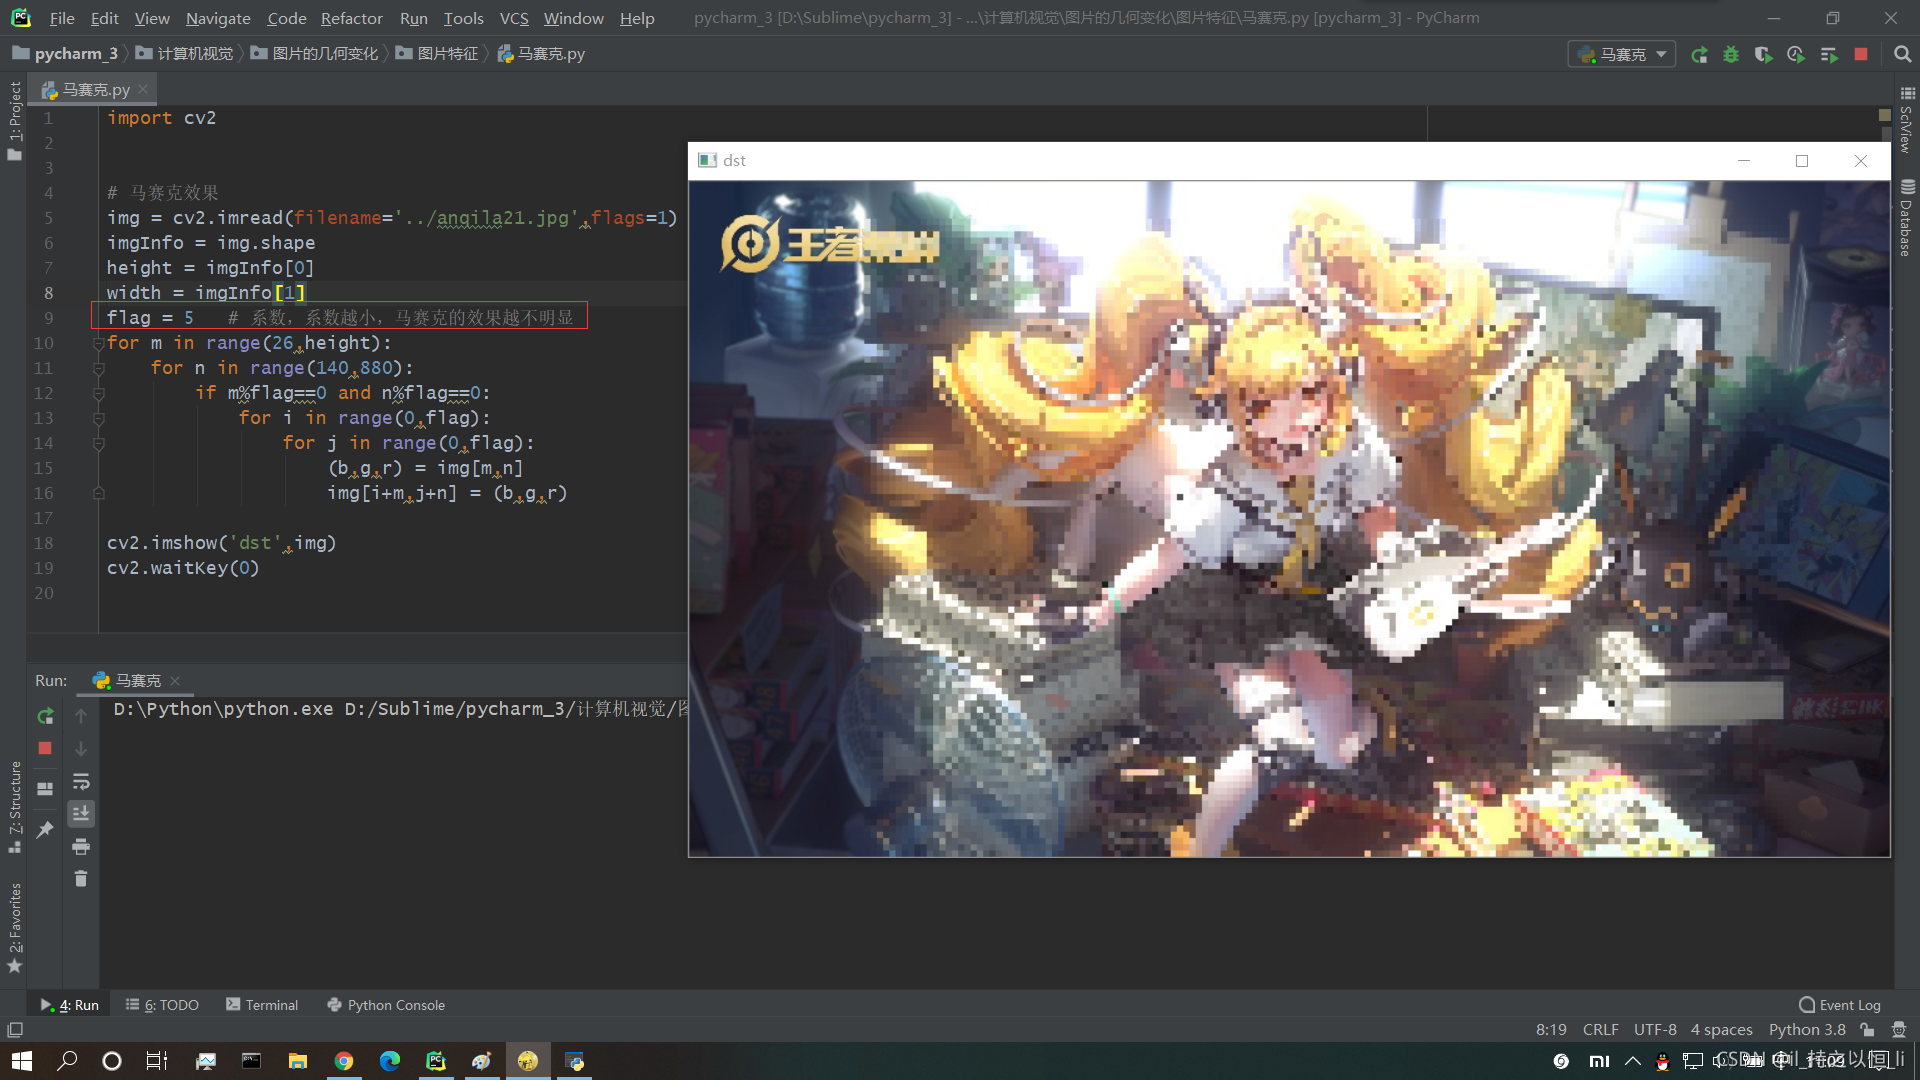Collapse the for m loop fold marker

click(99, 343)
